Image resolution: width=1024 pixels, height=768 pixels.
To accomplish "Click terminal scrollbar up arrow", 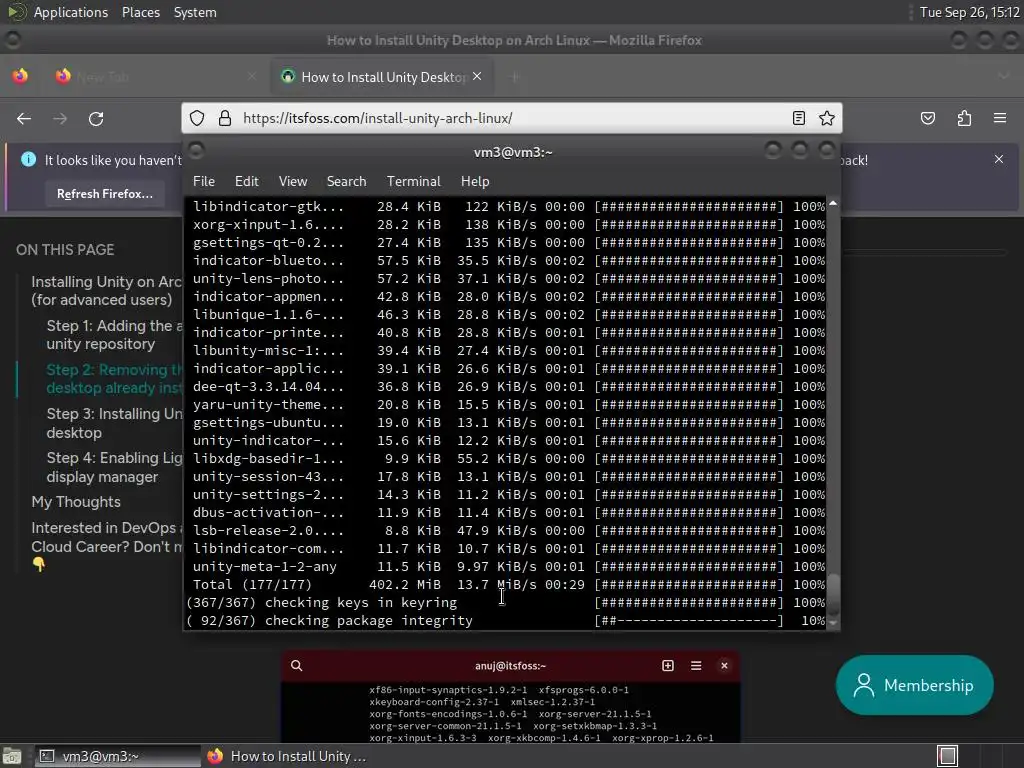I will (x=833, y=204).
